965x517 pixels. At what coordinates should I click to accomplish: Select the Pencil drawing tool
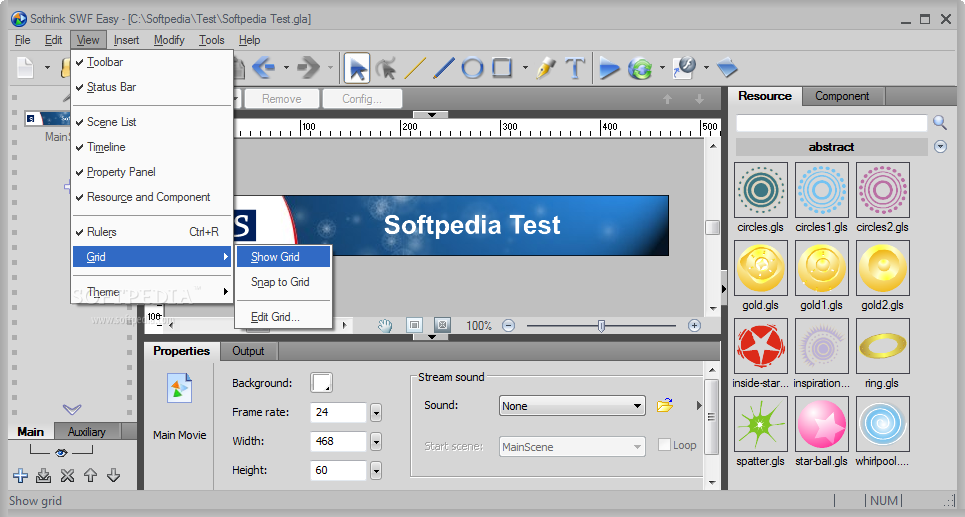coord(545,68)
